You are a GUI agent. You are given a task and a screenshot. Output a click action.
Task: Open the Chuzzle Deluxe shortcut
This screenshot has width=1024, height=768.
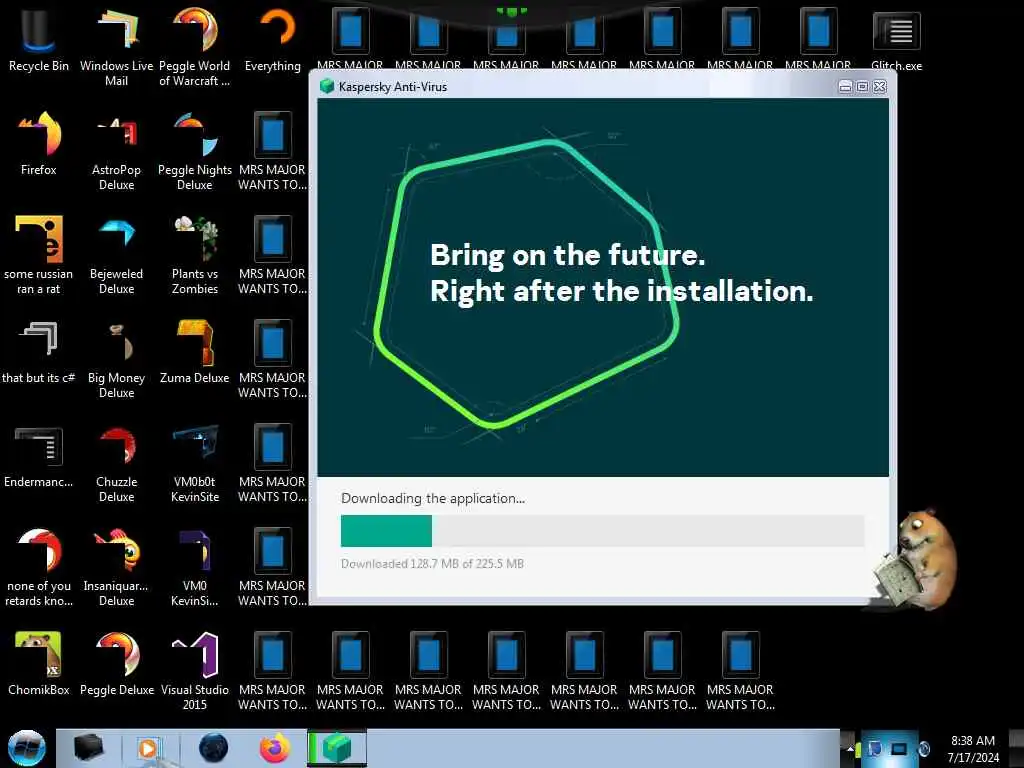tap(116, 463)
